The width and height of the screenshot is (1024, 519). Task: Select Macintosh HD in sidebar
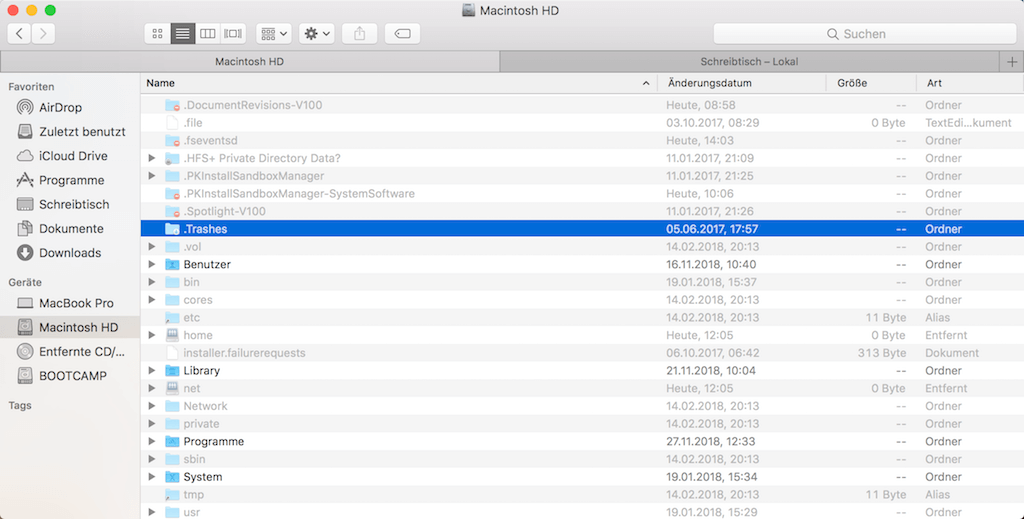(x=70, y=327)
